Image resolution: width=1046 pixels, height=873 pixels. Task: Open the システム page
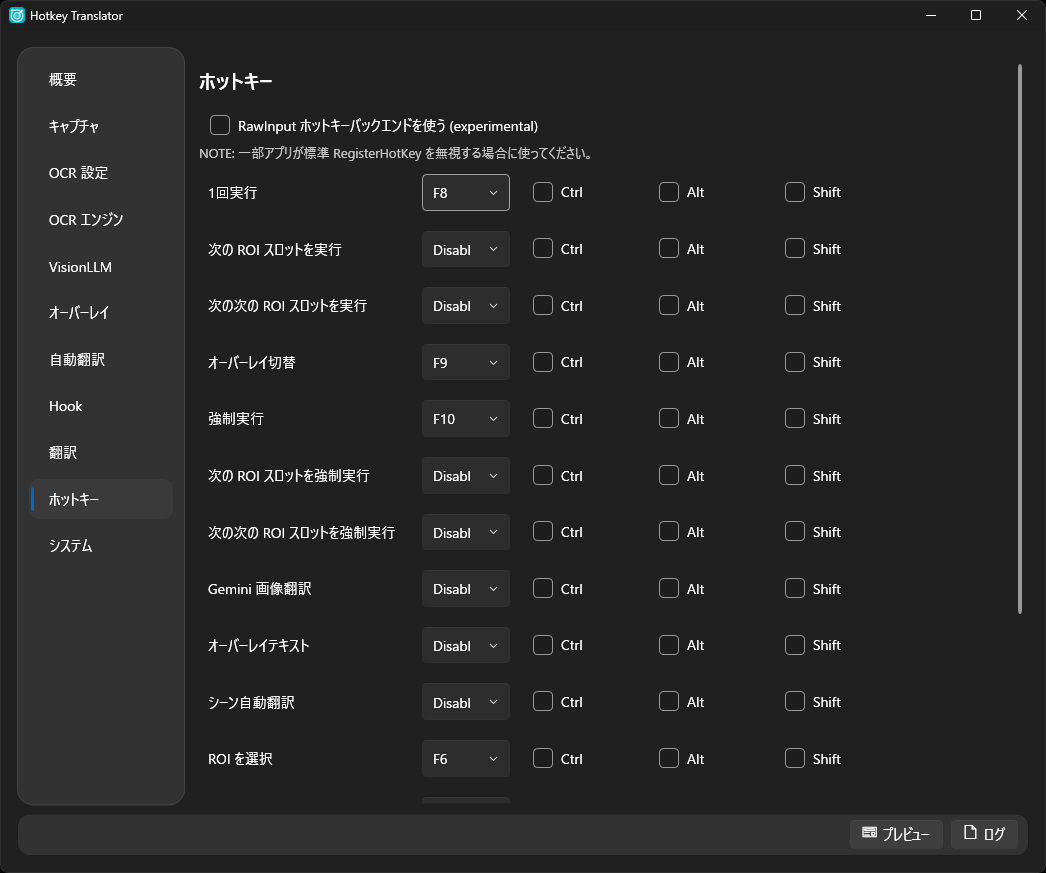tap(101, 546)
